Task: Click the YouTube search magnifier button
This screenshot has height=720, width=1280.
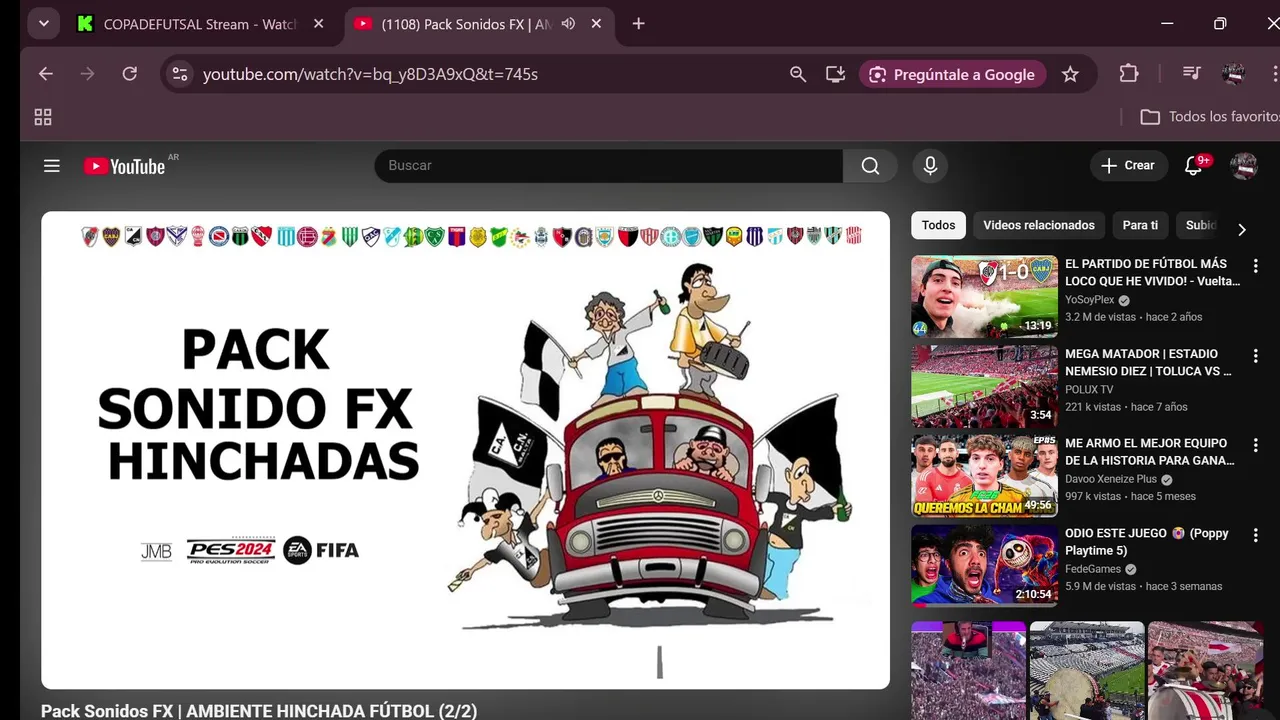Action: click(870, 165)
